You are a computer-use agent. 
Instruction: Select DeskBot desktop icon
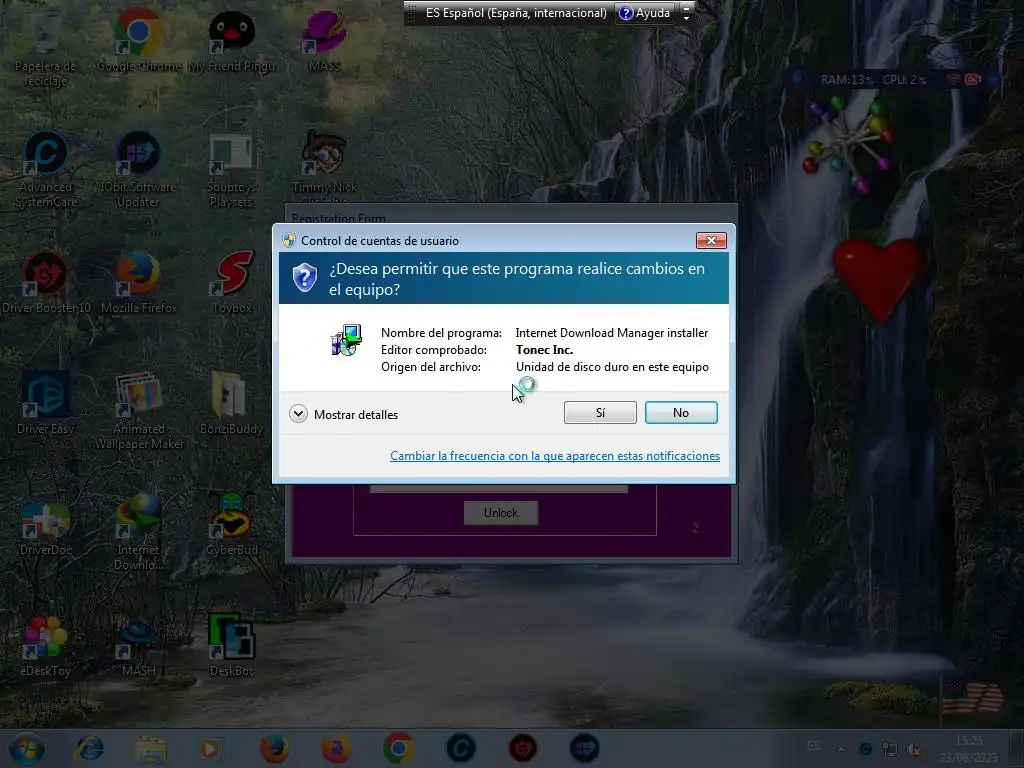click(x=231, y=645)
